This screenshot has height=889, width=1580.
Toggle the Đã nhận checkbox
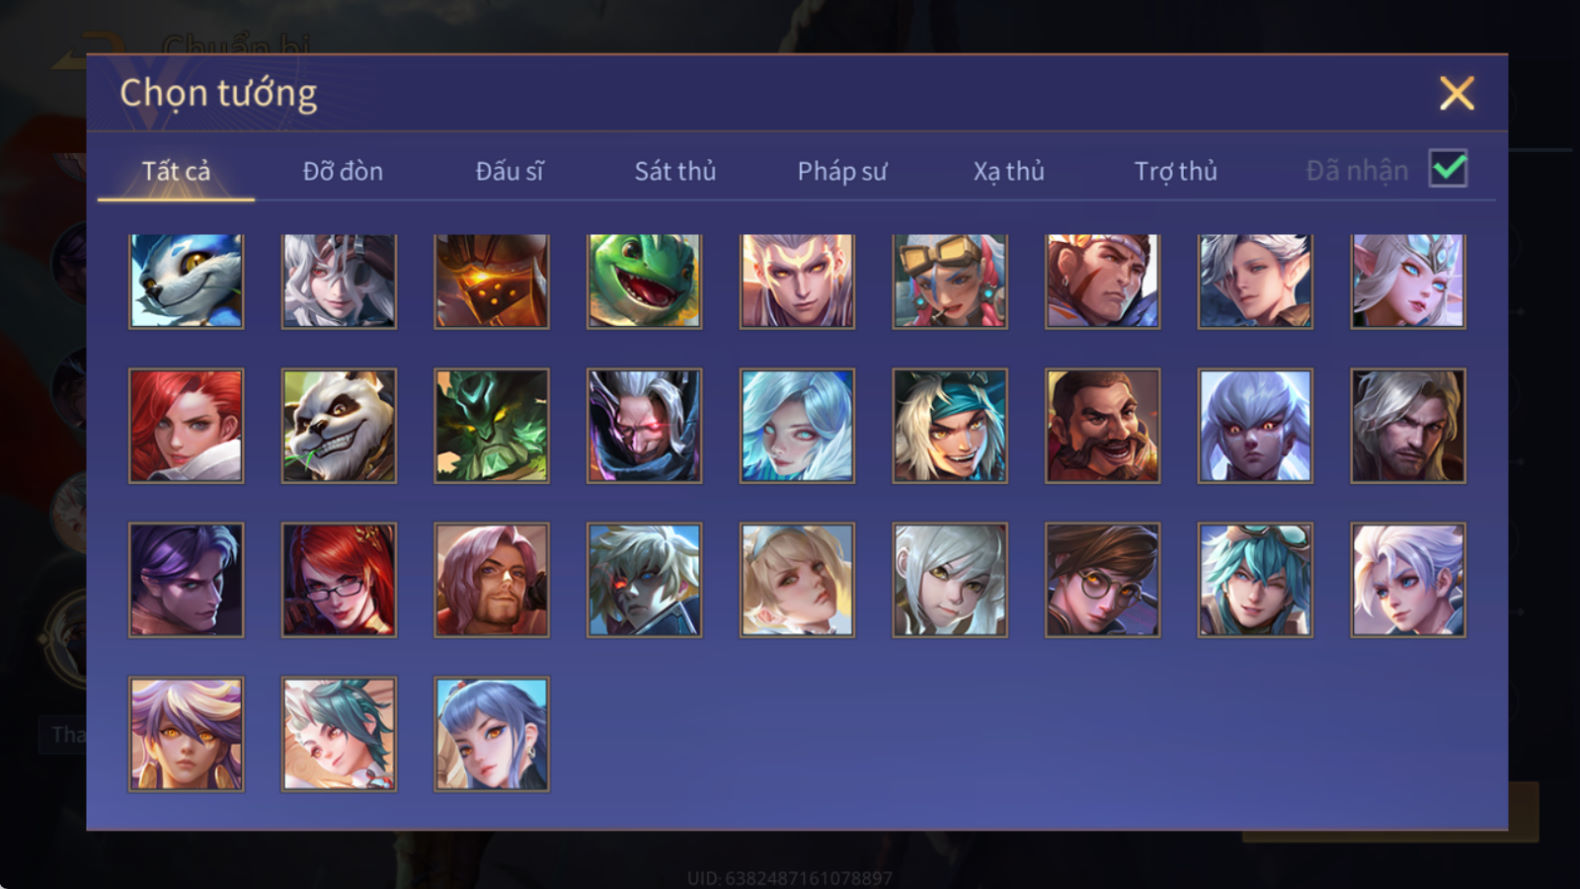1448,168
